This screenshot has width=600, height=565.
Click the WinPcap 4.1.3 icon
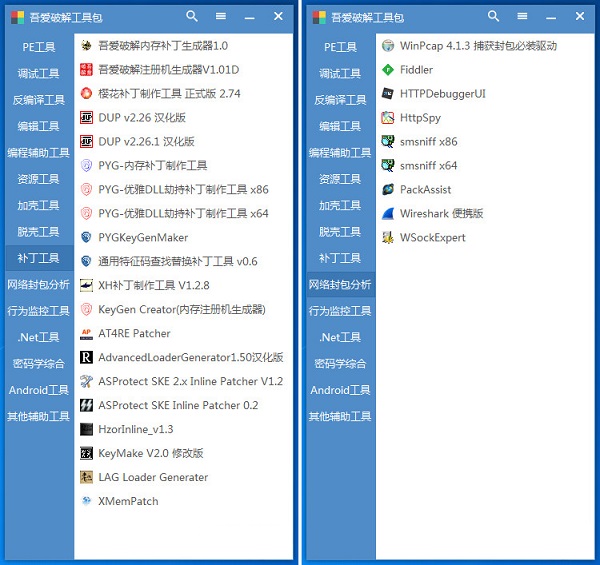[x=388, y=46]
